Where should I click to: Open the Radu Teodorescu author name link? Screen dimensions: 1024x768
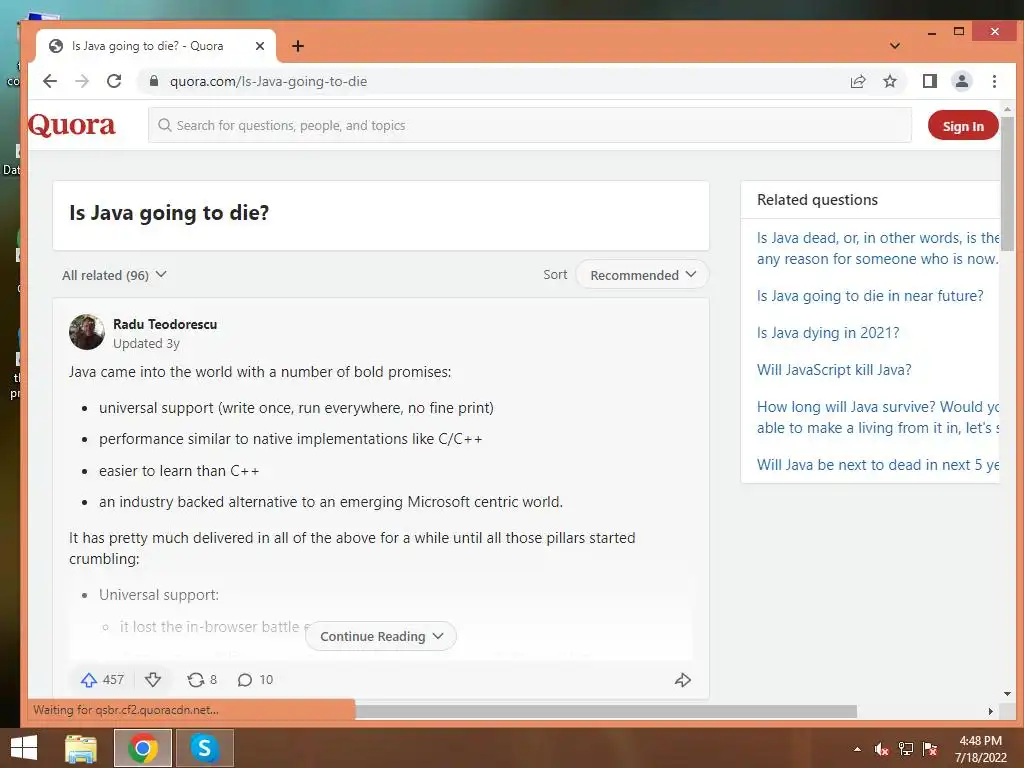[165, 324]
